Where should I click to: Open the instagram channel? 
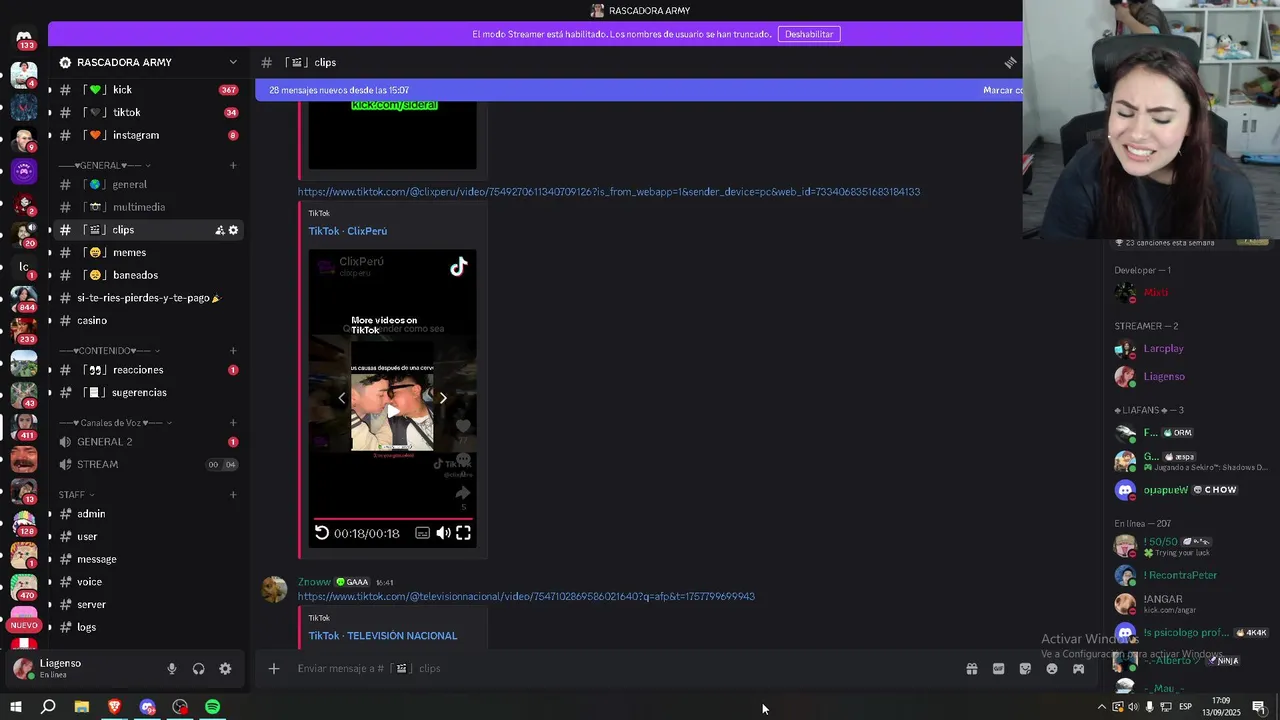[x=148, y=135]
